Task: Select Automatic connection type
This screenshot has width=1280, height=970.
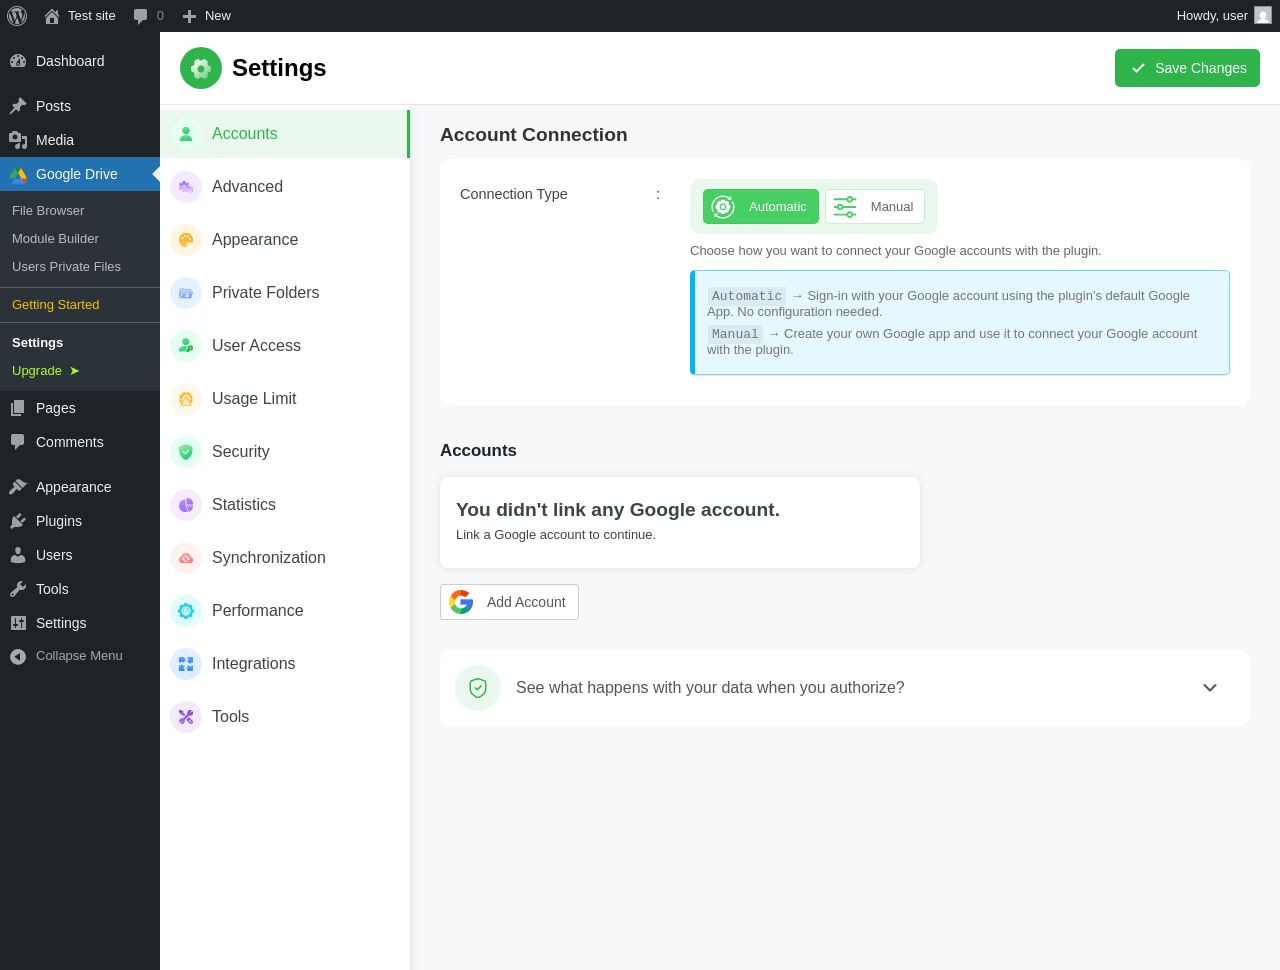Action: coord(761,207)
